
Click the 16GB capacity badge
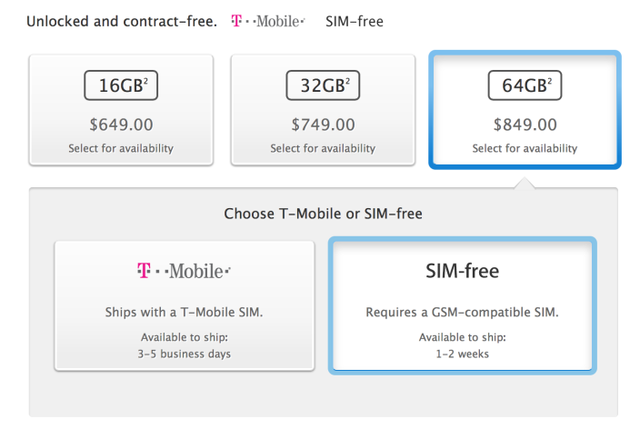click(x=122, y=85)
